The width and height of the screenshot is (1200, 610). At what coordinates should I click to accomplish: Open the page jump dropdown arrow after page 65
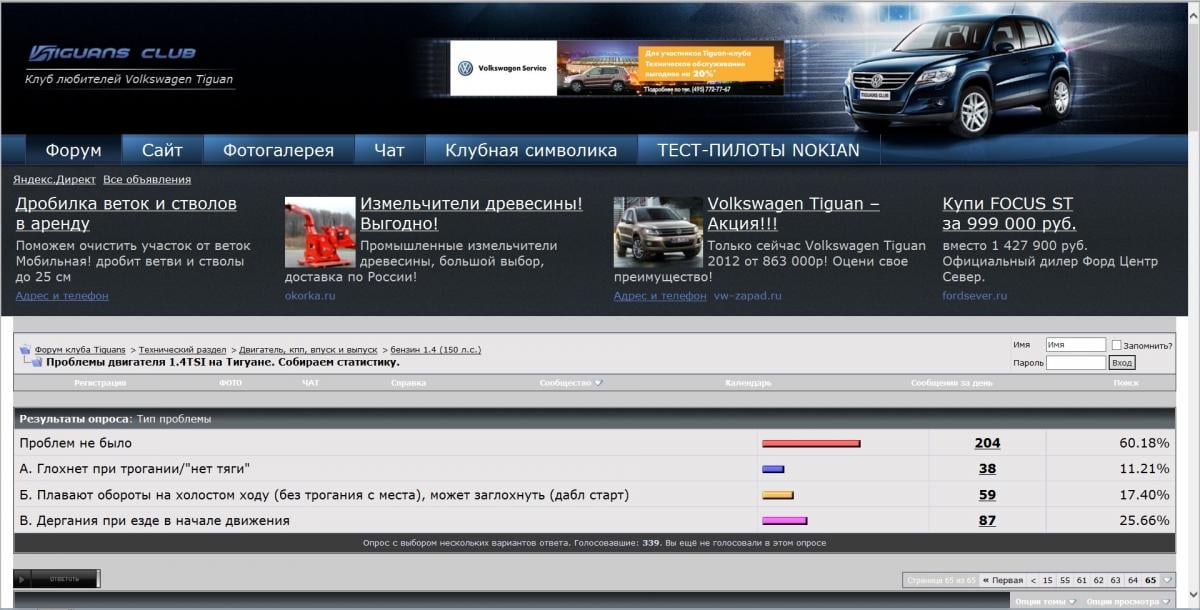click(x=1167, y=580)
